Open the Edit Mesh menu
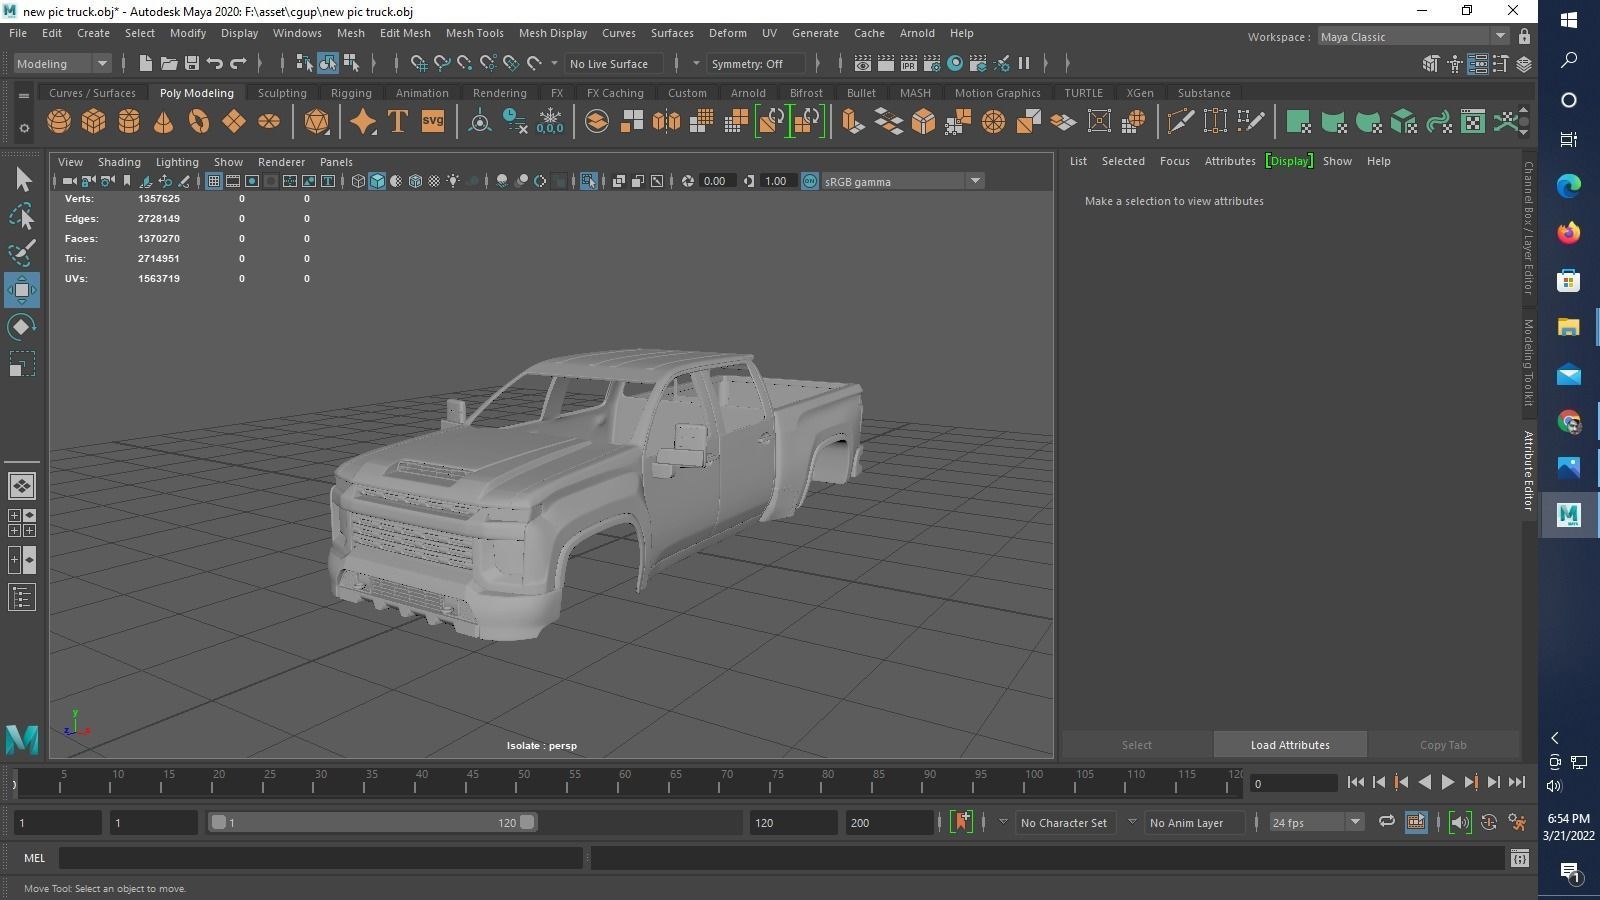 click(405, 33)
